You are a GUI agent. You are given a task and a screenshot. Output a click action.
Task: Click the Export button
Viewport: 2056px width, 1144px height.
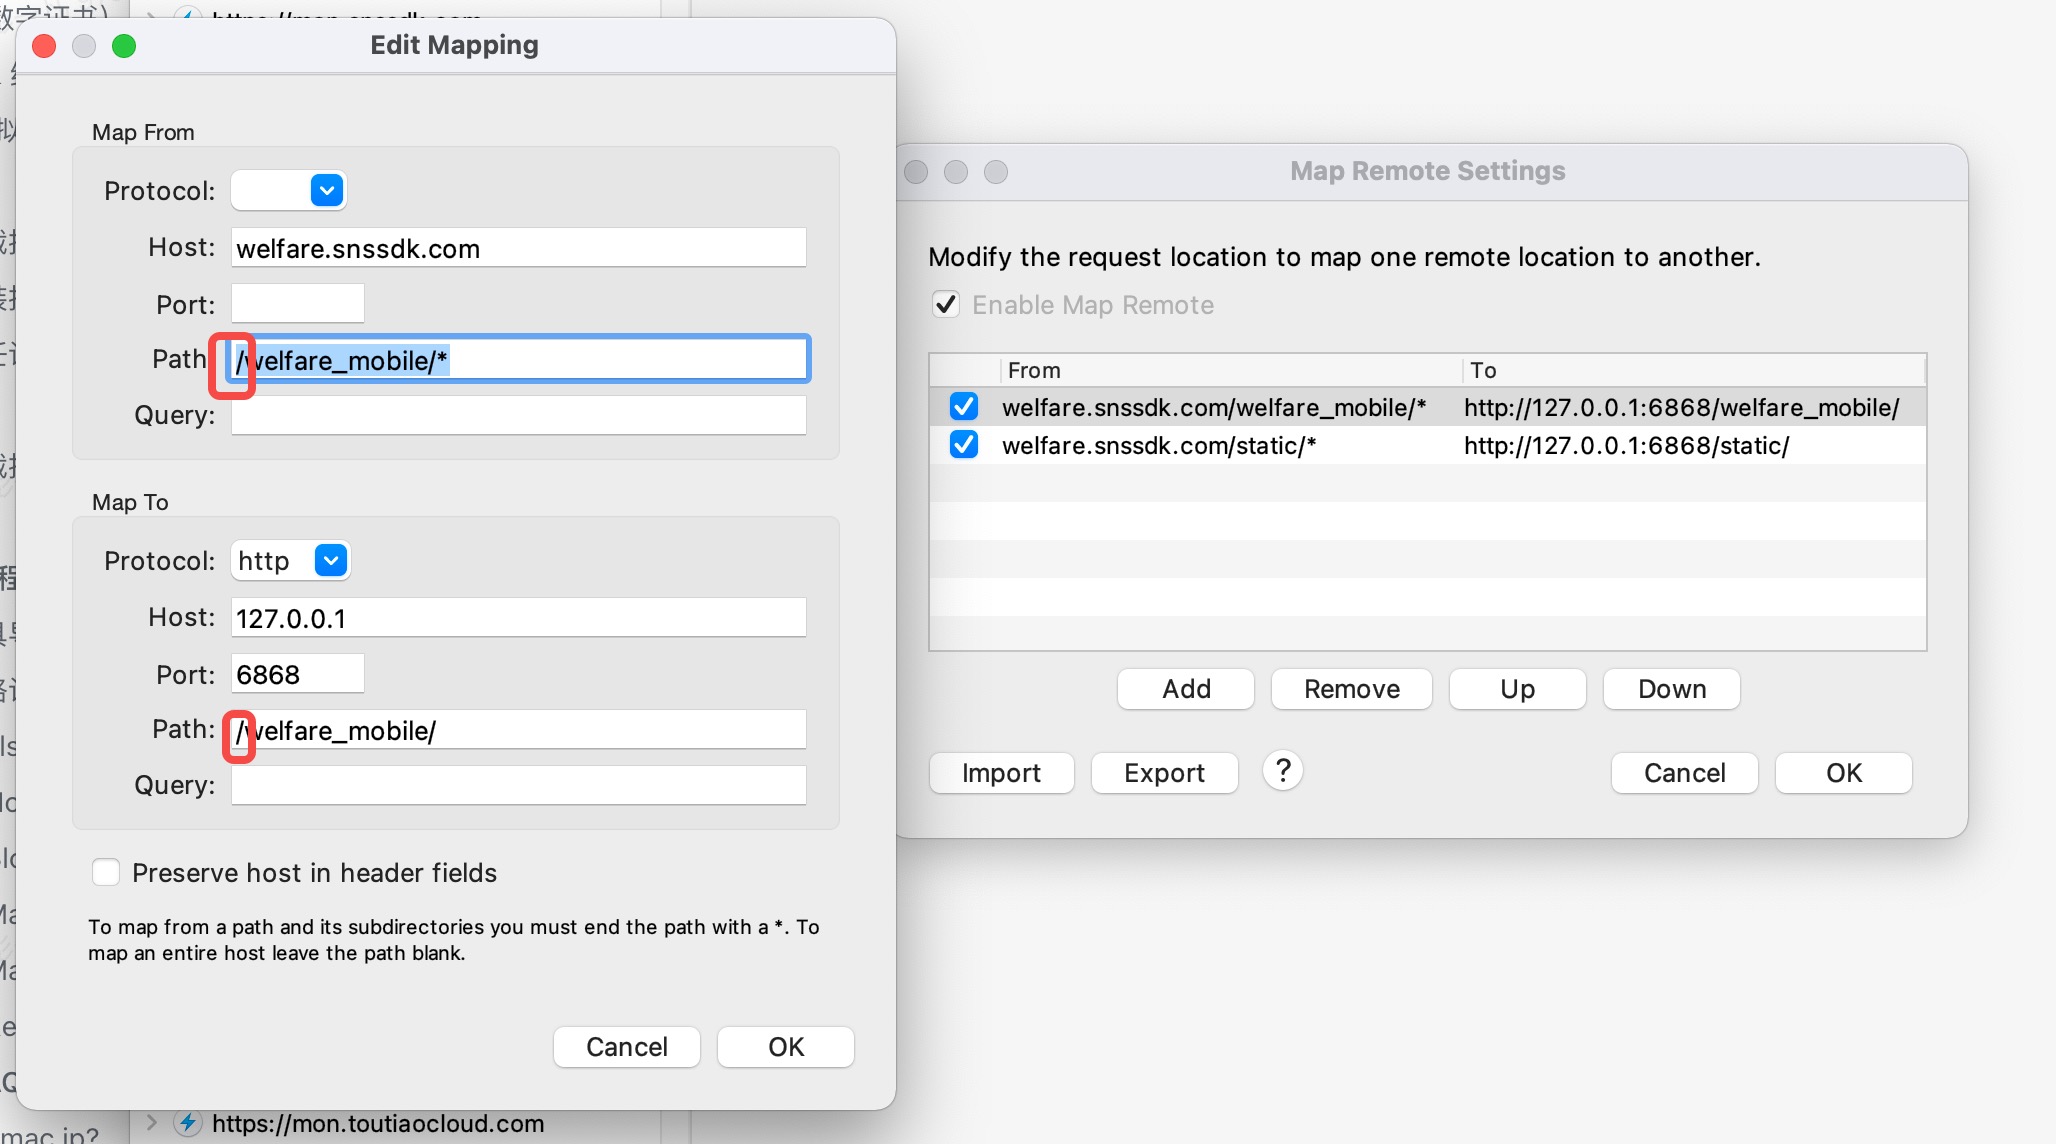click(1164, 773)
